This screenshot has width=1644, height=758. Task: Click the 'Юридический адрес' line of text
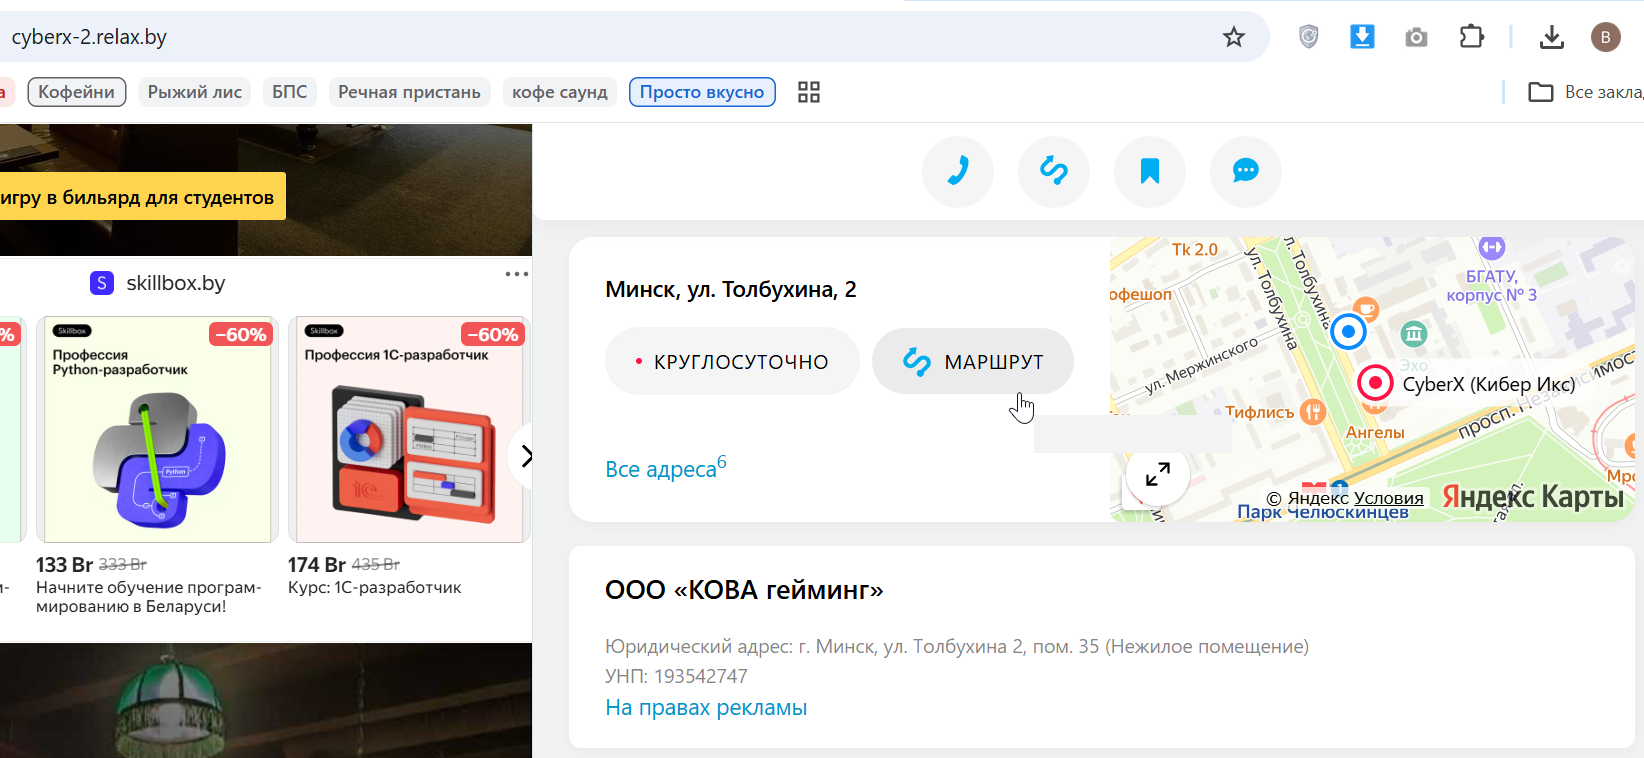[957, 647]
